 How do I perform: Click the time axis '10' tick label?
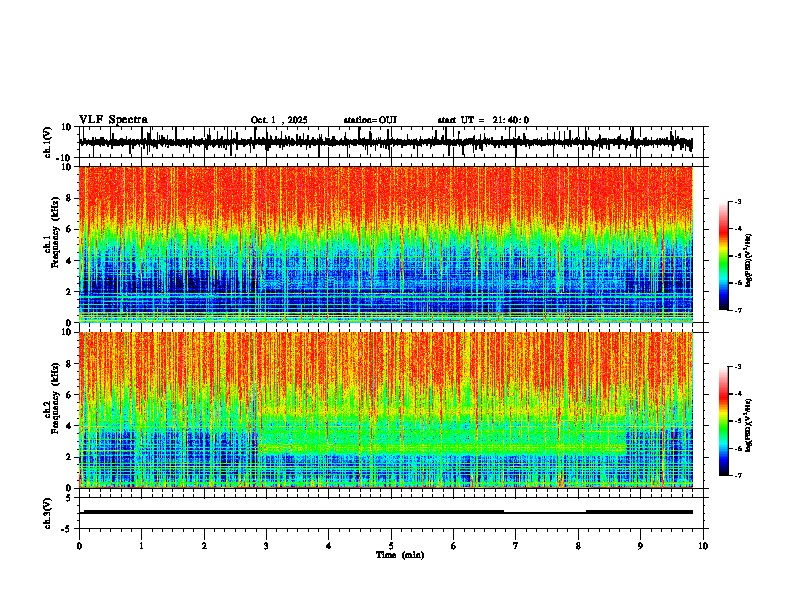(703, 546)
